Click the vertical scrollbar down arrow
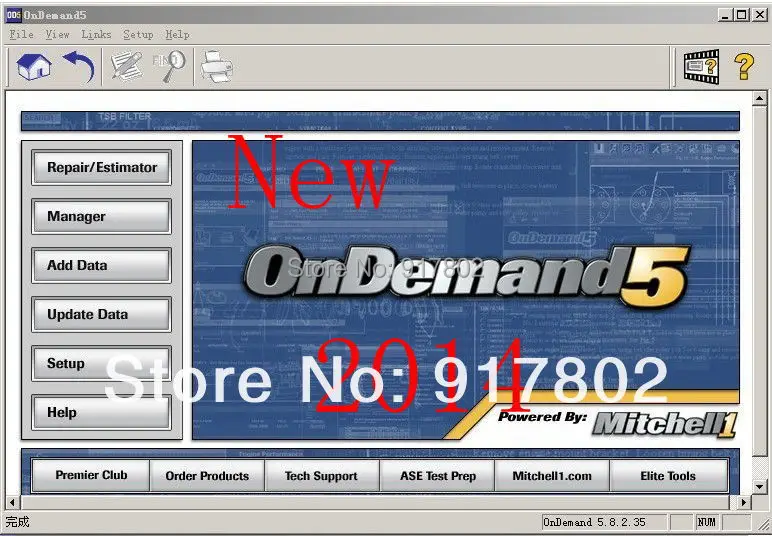 [760, 488]
